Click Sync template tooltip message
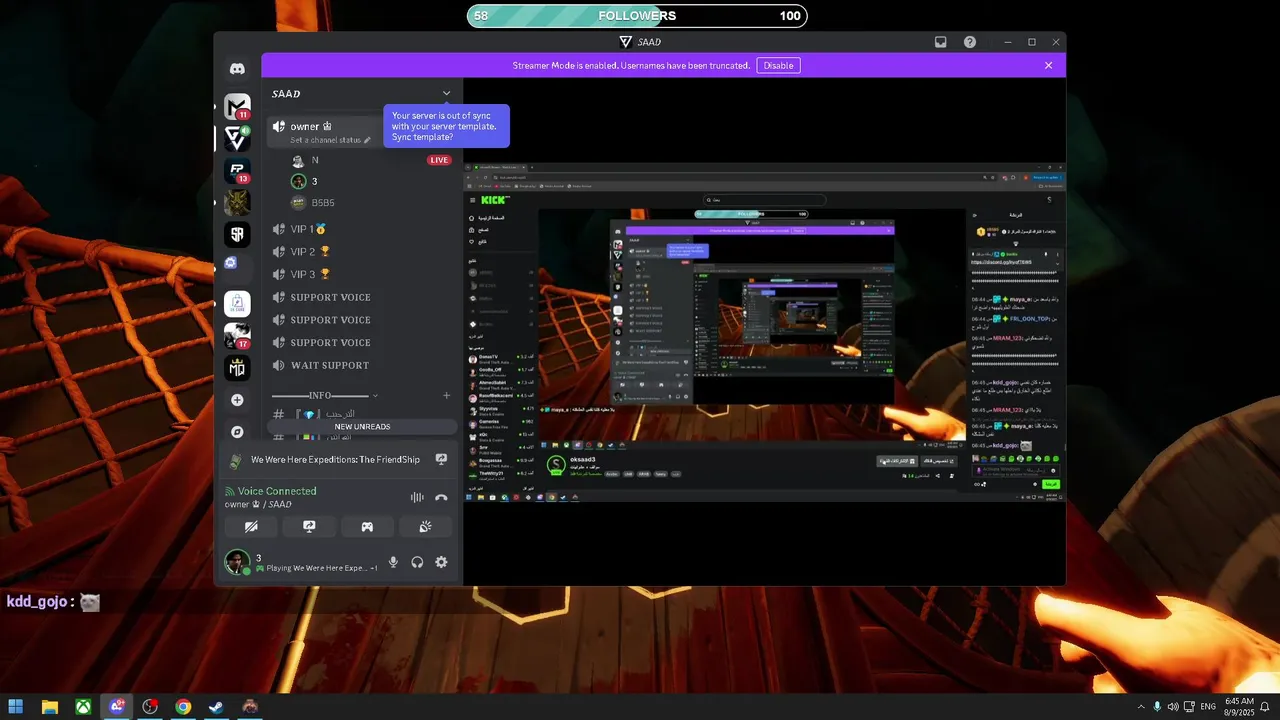Viewport: 1280px width, 720px height. 446,126
